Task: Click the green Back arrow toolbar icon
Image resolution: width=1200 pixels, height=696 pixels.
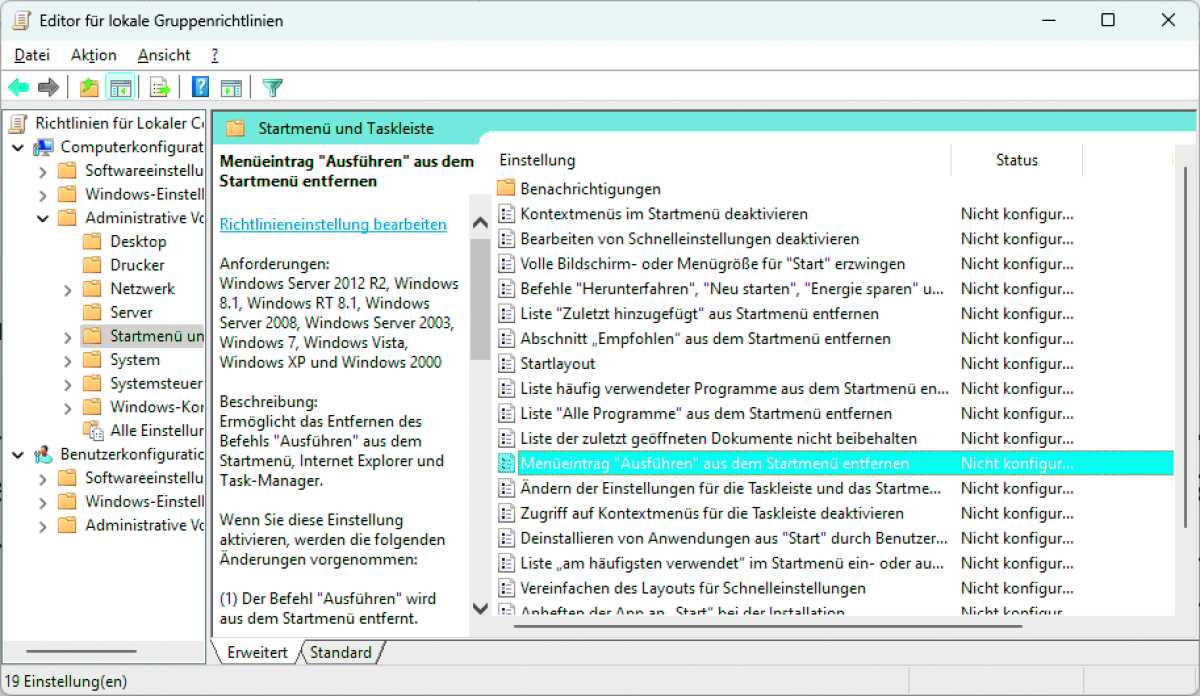Action: click(18, 87)
